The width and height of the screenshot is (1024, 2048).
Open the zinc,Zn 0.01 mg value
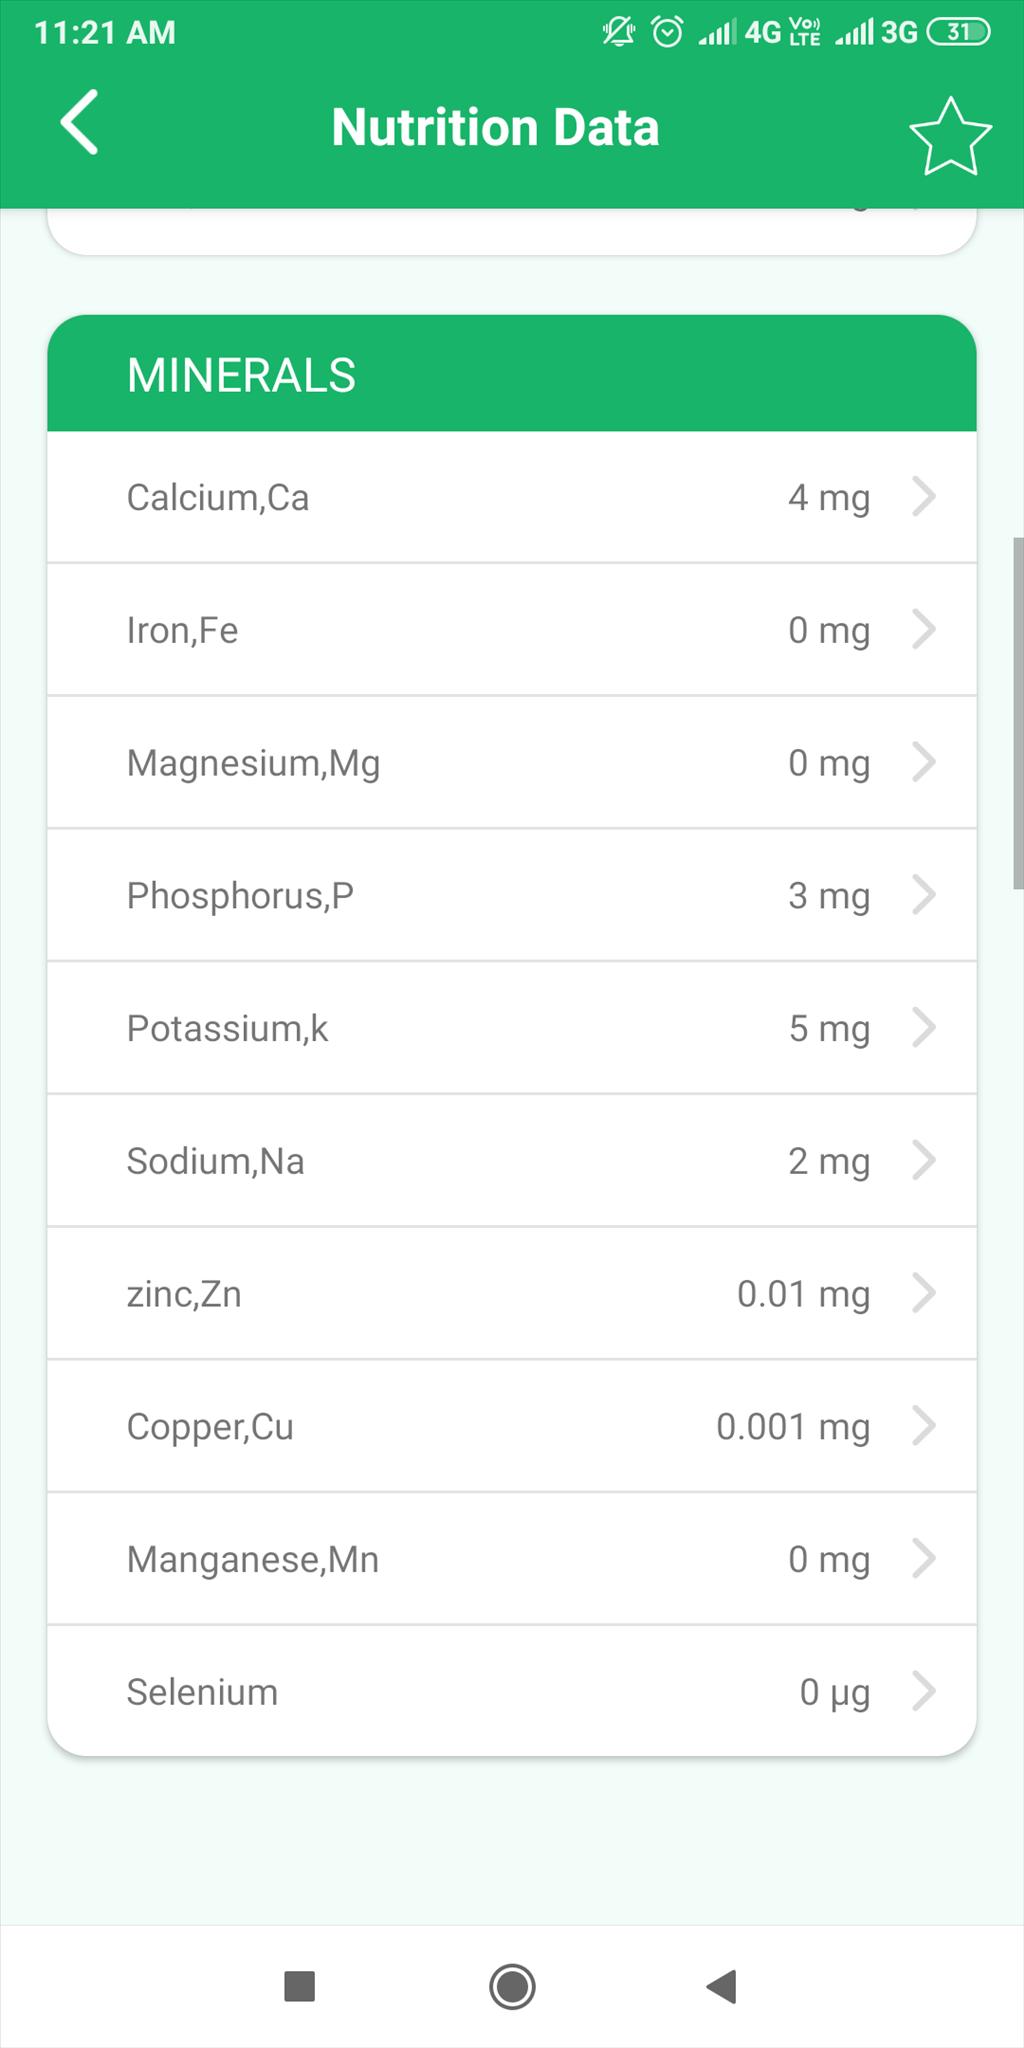pos(803,1294)
